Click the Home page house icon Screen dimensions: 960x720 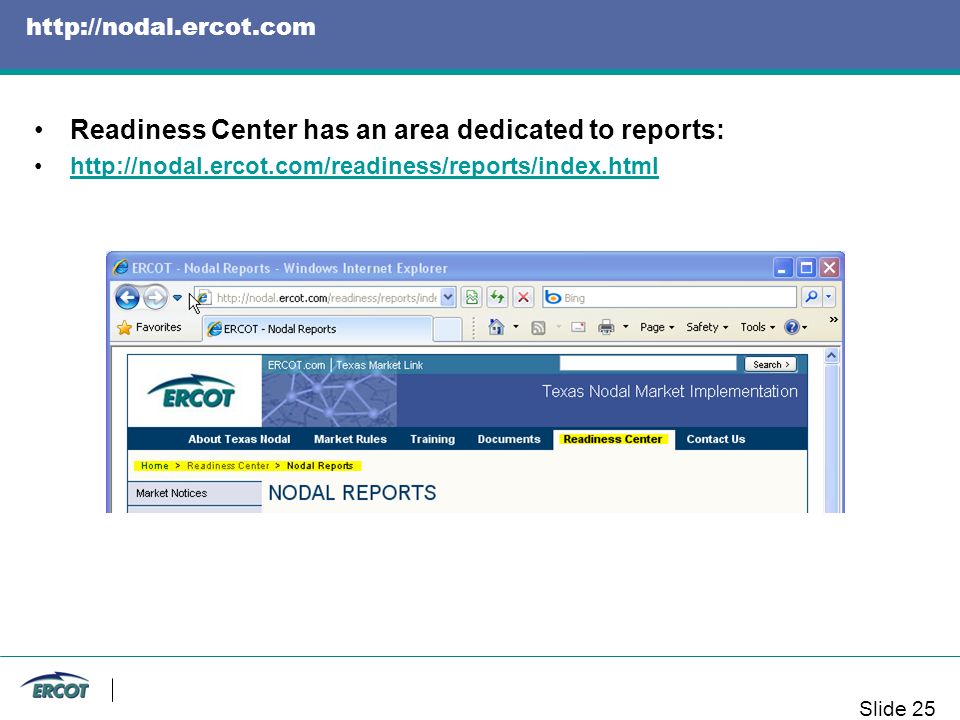(x=496, y=328)
